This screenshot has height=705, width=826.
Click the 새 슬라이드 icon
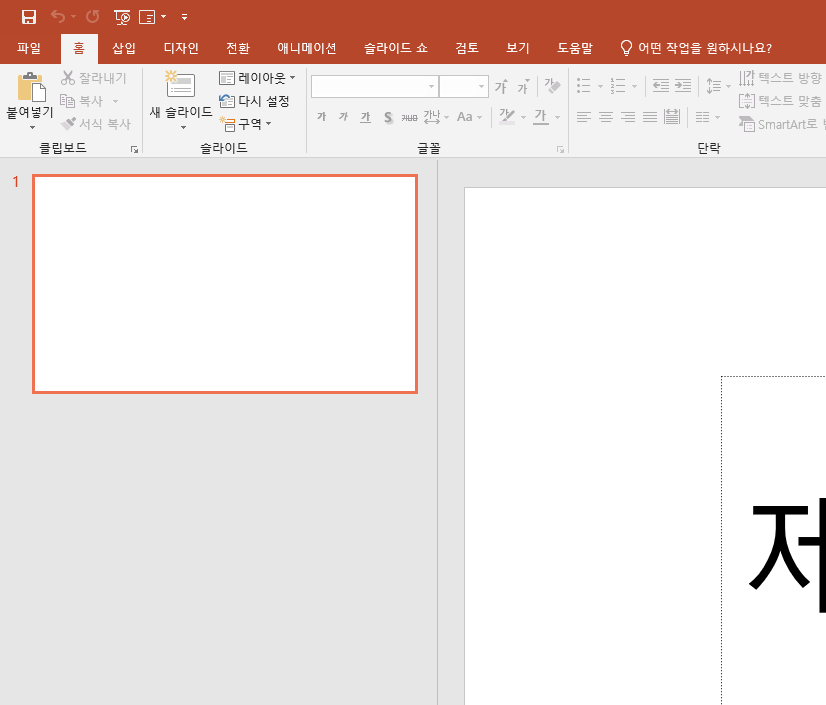[180, 85]
